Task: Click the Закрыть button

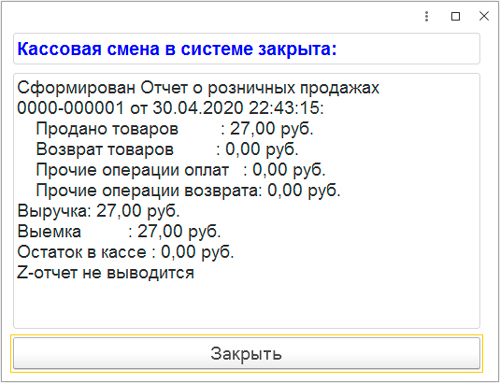Action: click(246, 353)
